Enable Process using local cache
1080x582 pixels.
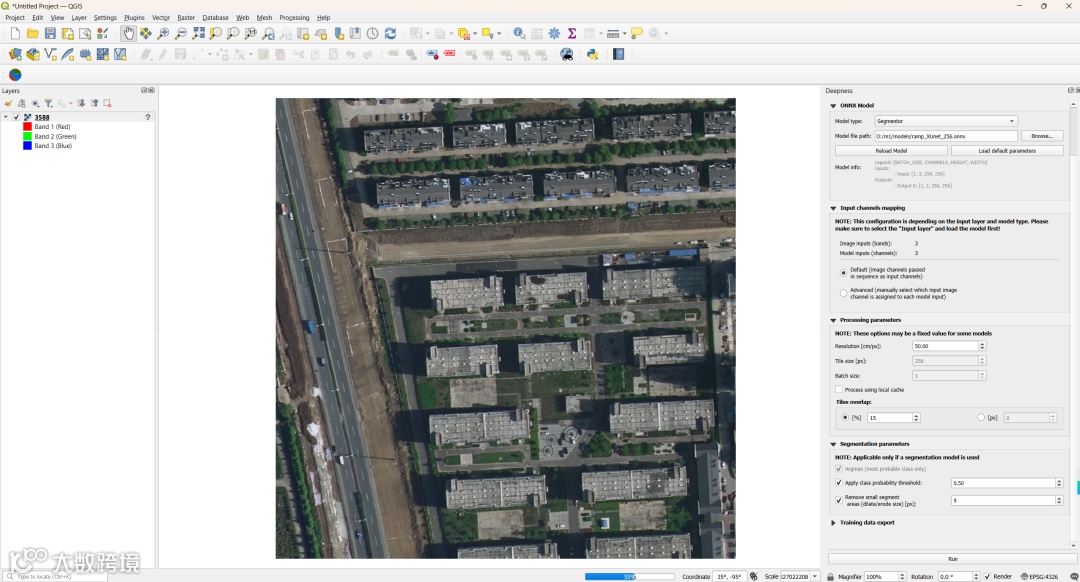tap(839, 389)
